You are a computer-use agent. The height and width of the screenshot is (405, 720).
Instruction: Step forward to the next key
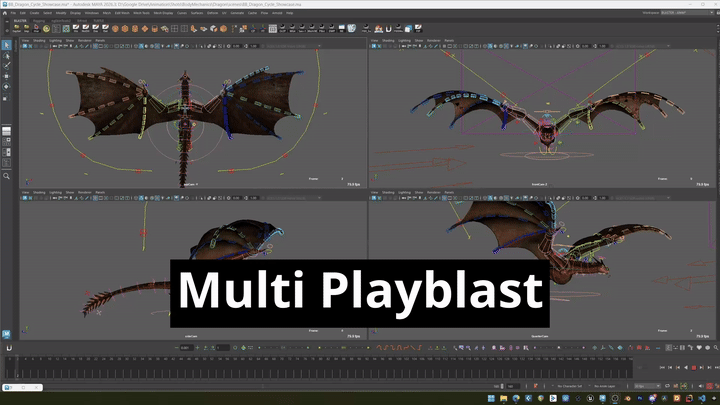click(702, 367)
